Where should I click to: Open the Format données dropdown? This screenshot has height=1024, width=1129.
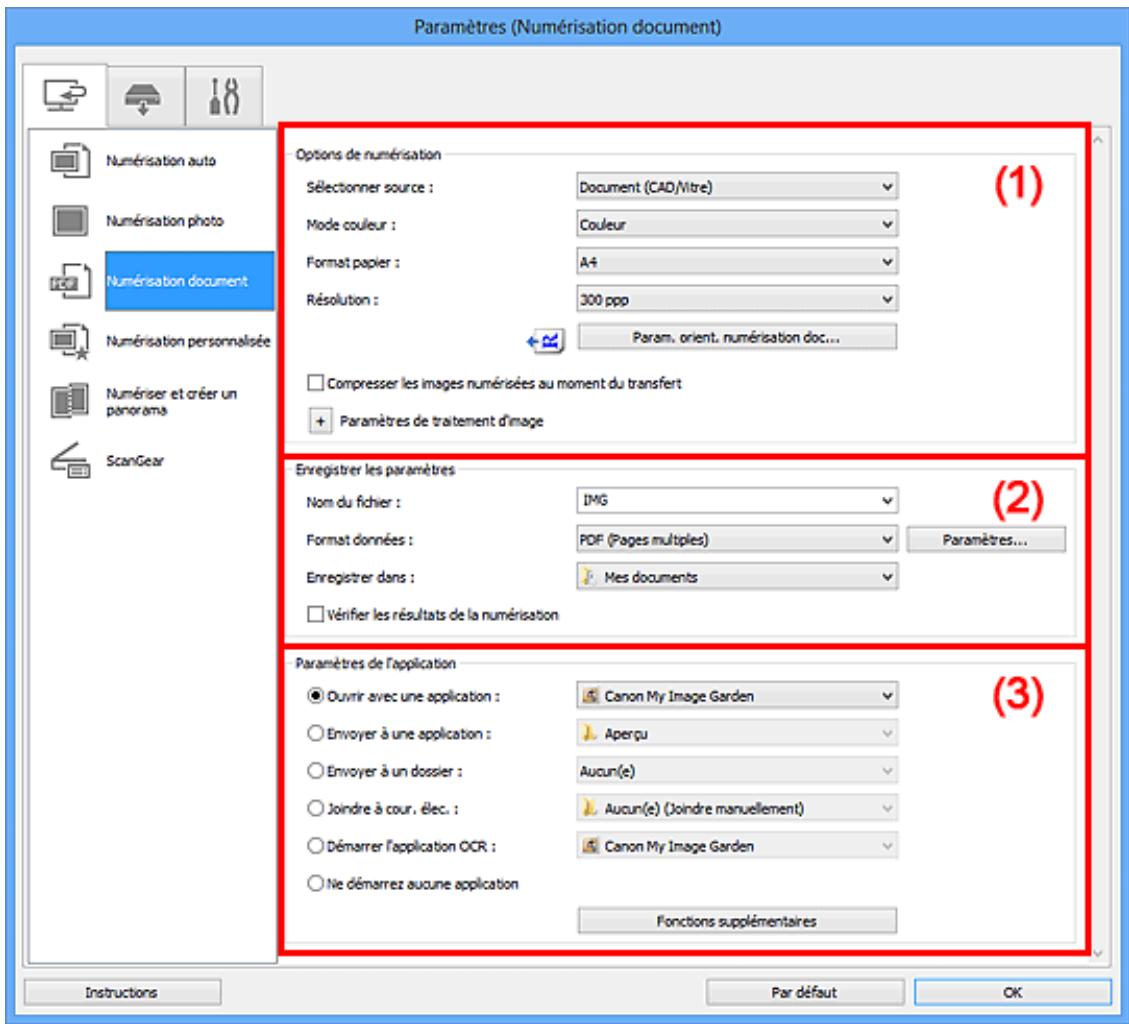(737, 539)
